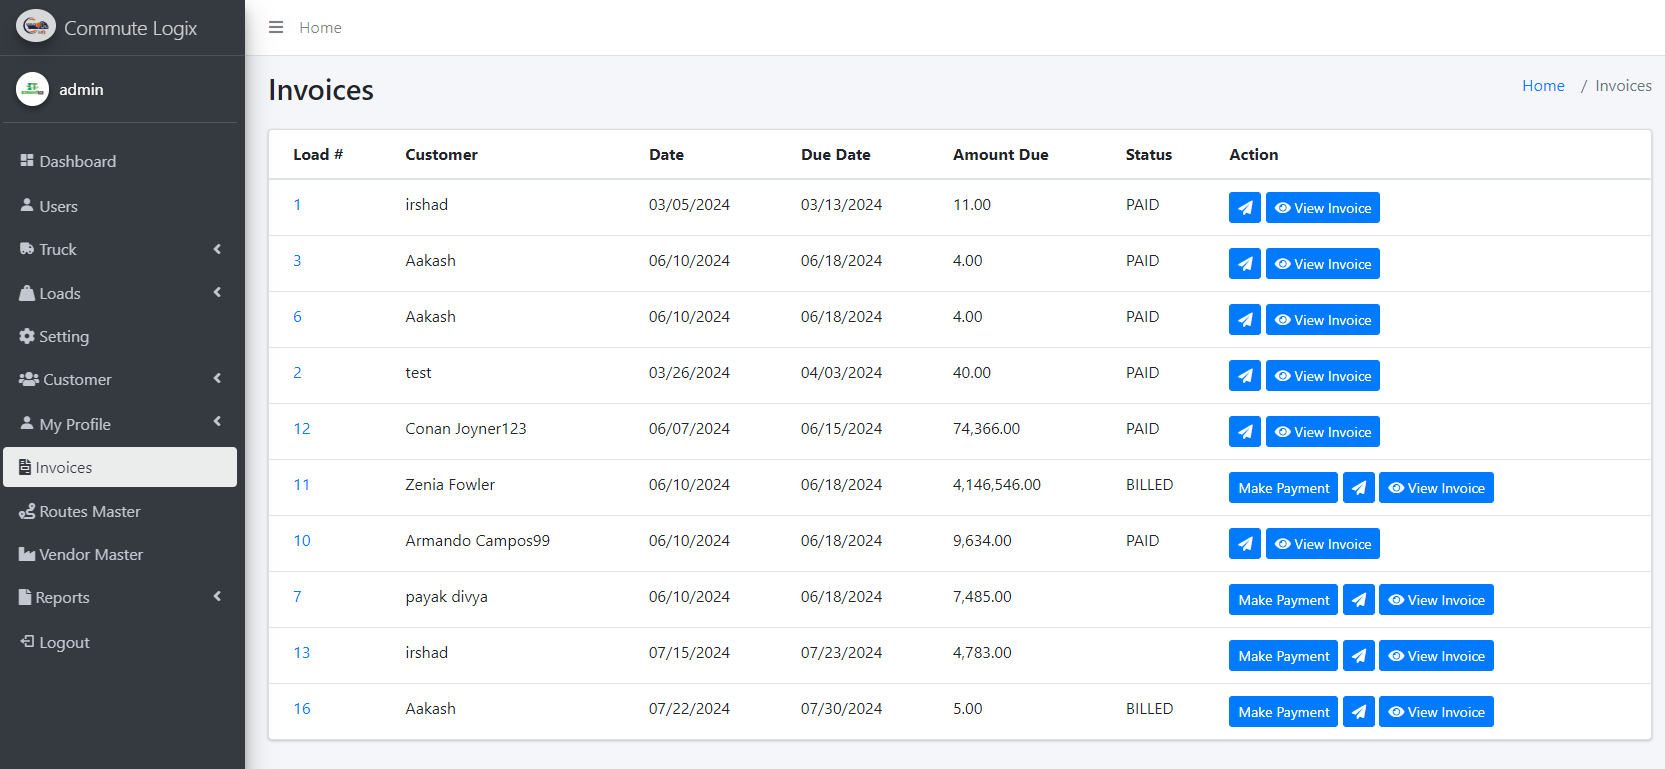Make Payment for Zenia Fowler invoice

click(x=1283, y=488)
